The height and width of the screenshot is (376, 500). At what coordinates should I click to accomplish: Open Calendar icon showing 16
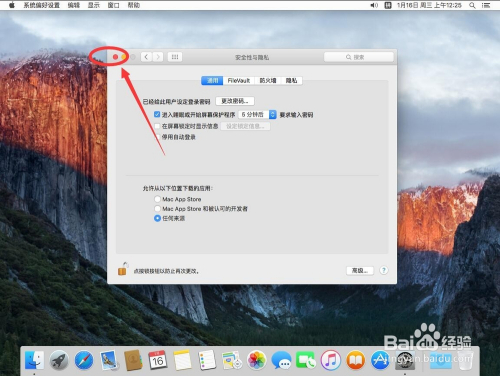(158, 361)
